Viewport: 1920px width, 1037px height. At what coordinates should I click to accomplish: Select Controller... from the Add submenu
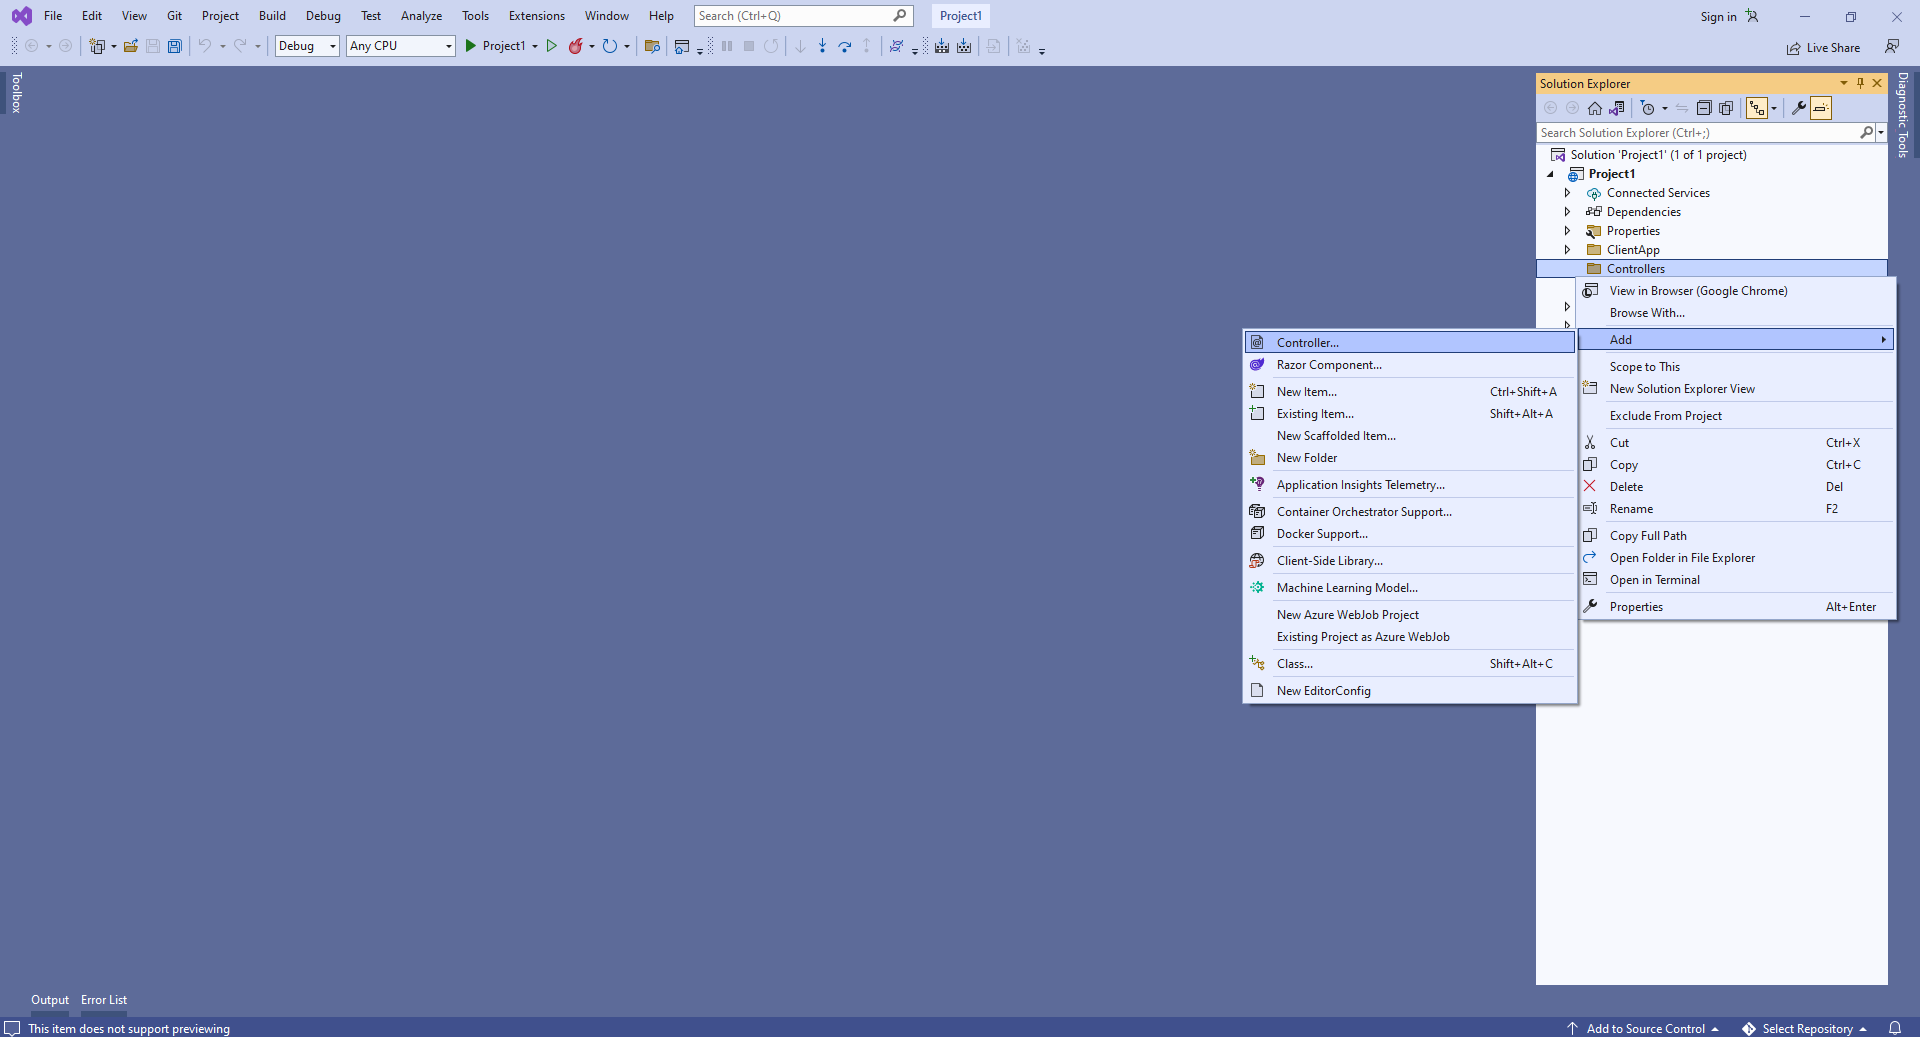[x=1307, y=343]
